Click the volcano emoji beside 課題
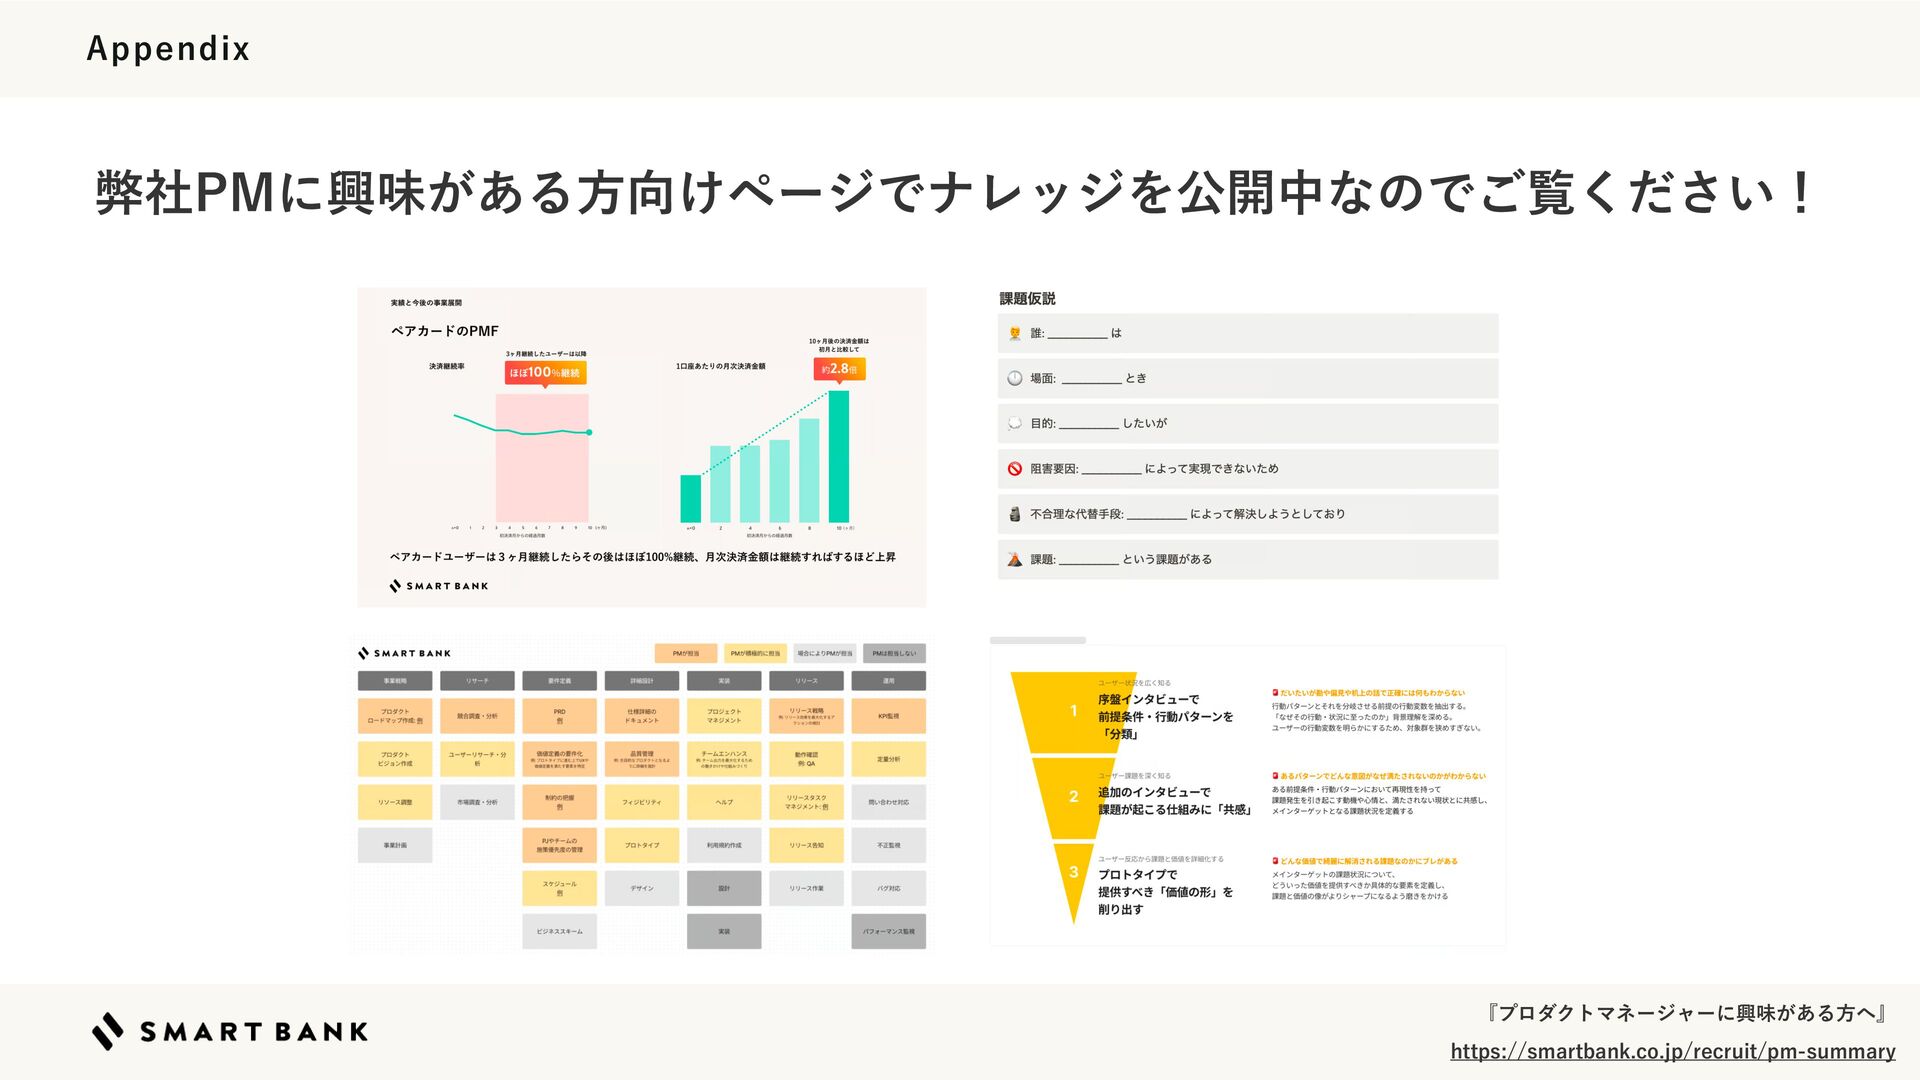 pos(1014,559)
